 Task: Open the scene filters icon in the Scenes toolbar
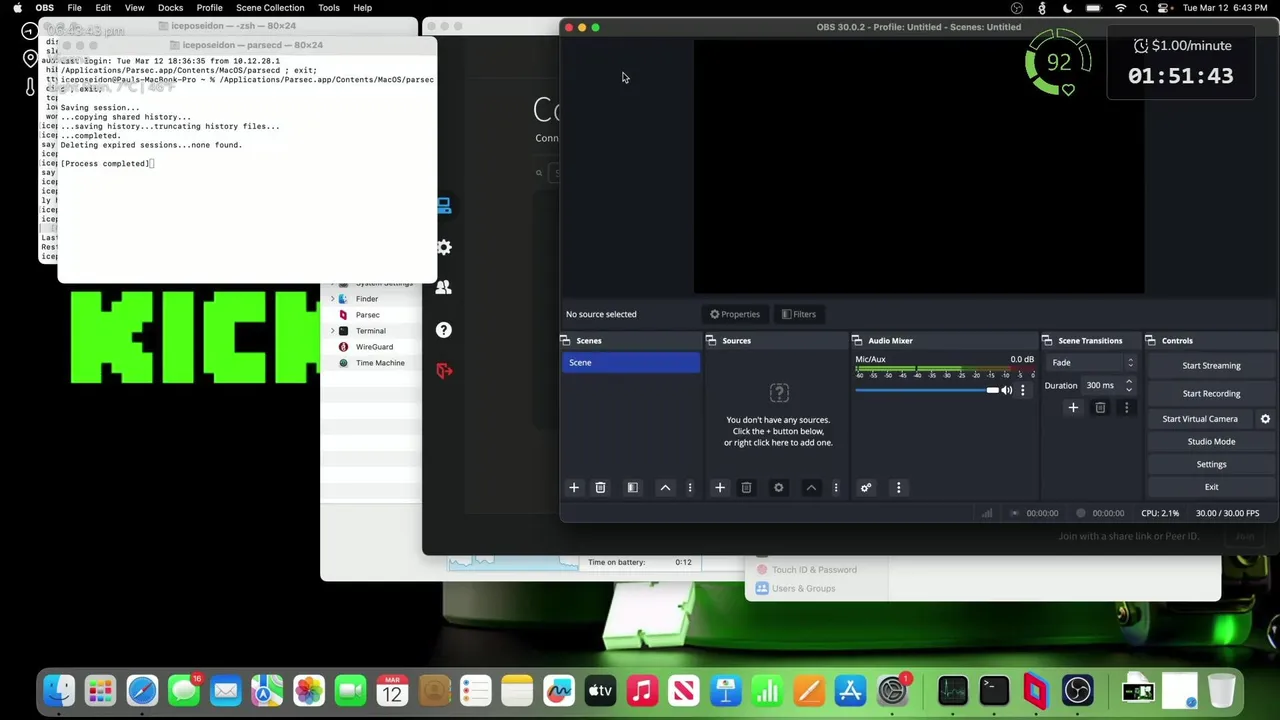(x=632, y=488)
